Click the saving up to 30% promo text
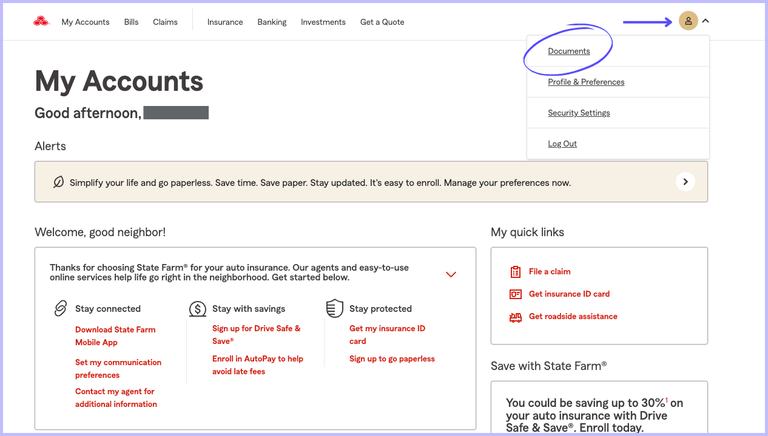The height and width of the screenshot is (436, 768). coord(594,415)
